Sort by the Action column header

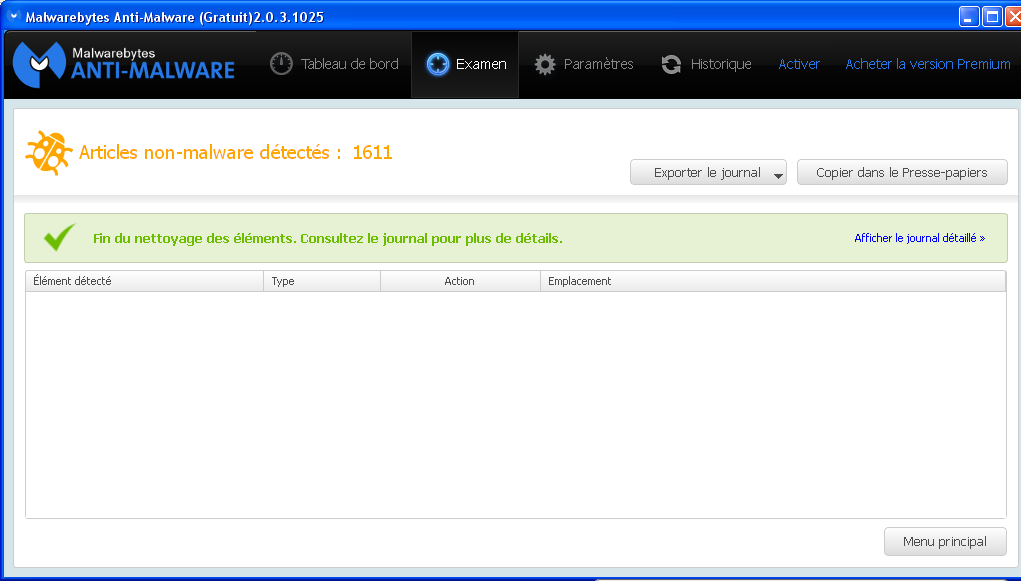[x=460, y=281]
